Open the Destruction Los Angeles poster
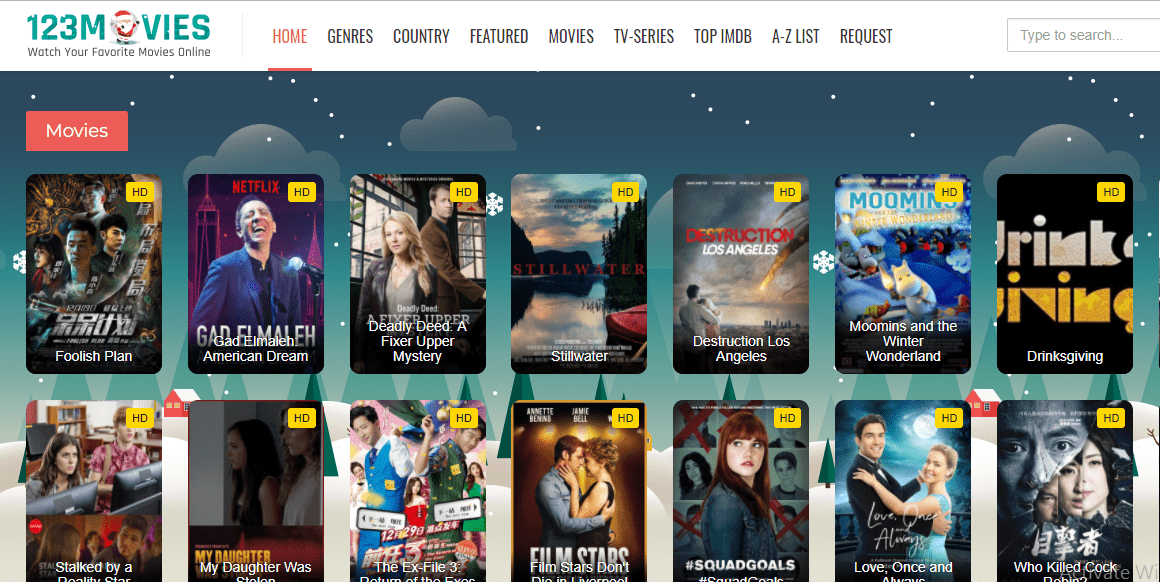Viewport: 1160px width, 582px height. point(741,274)
